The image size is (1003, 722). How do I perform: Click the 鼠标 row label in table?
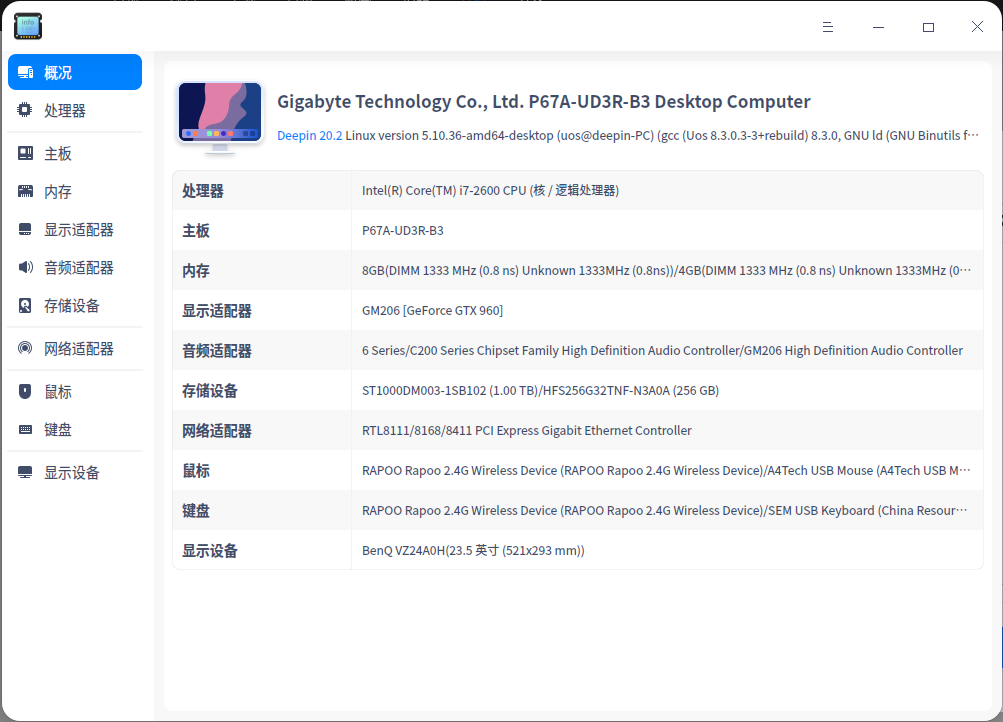click(x=196, y=471)
